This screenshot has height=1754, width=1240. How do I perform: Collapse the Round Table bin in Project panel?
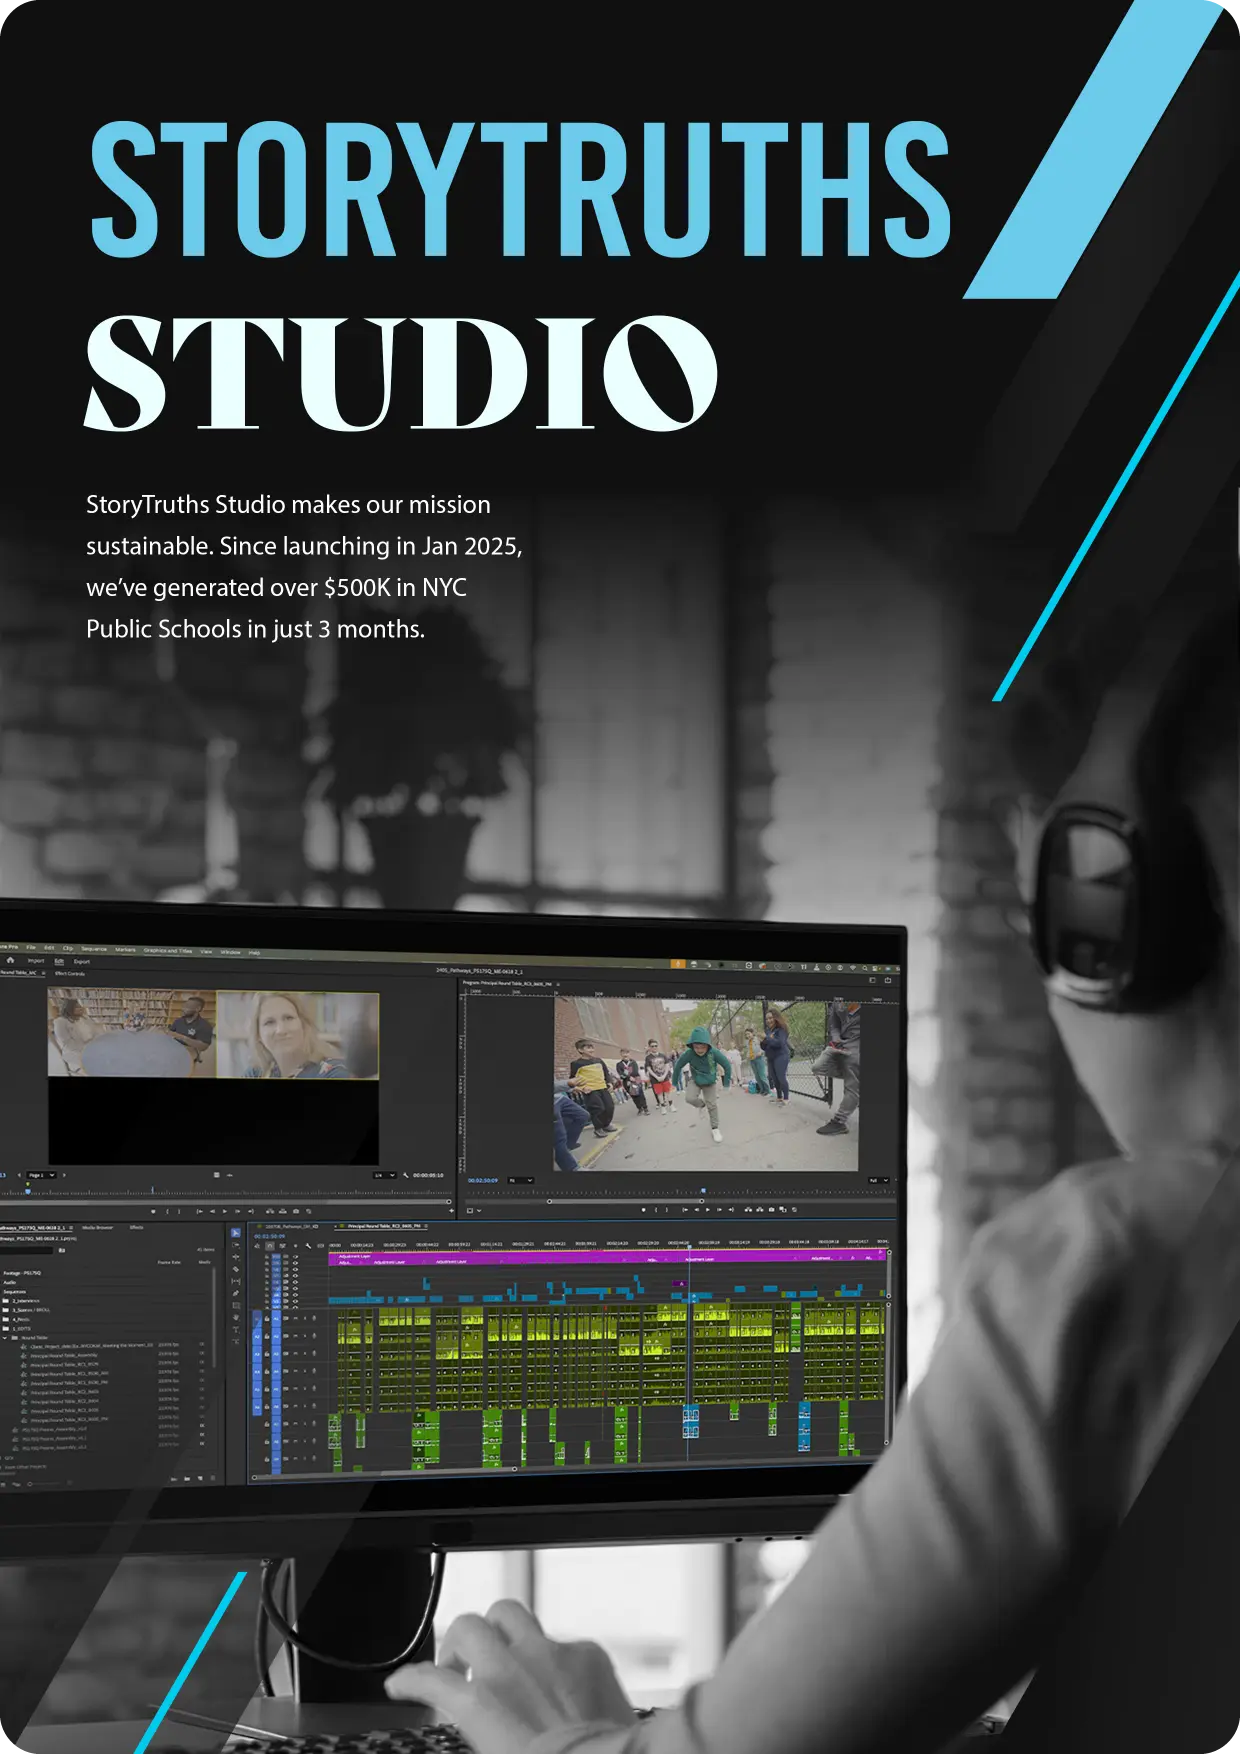pos(5,1338)
